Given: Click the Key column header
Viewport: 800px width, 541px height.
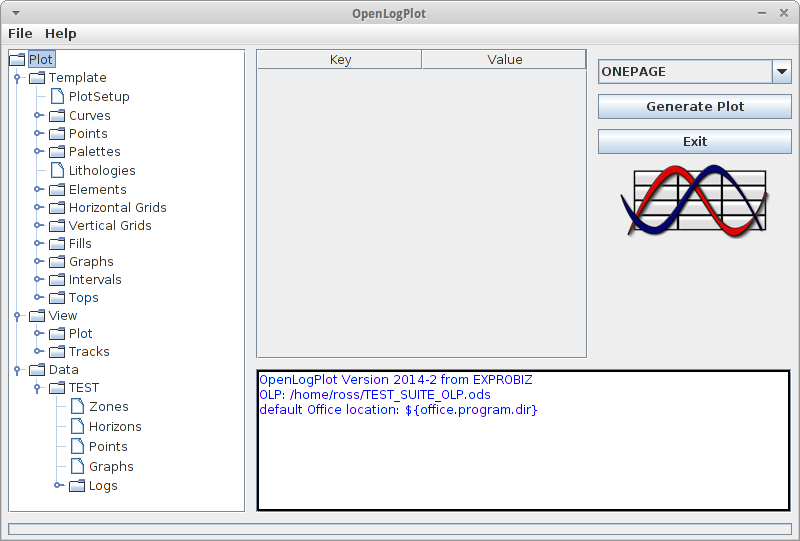Looking at the screenshot, I should coord(340,60).
